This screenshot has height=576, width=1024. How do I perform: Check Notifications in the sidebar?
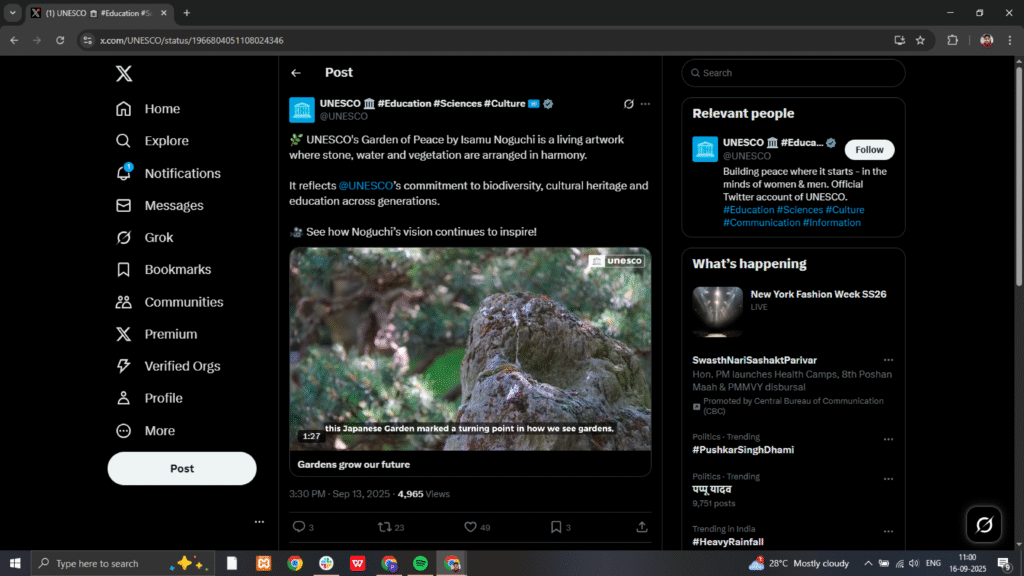pyautogui.click(x=183, y=173)
